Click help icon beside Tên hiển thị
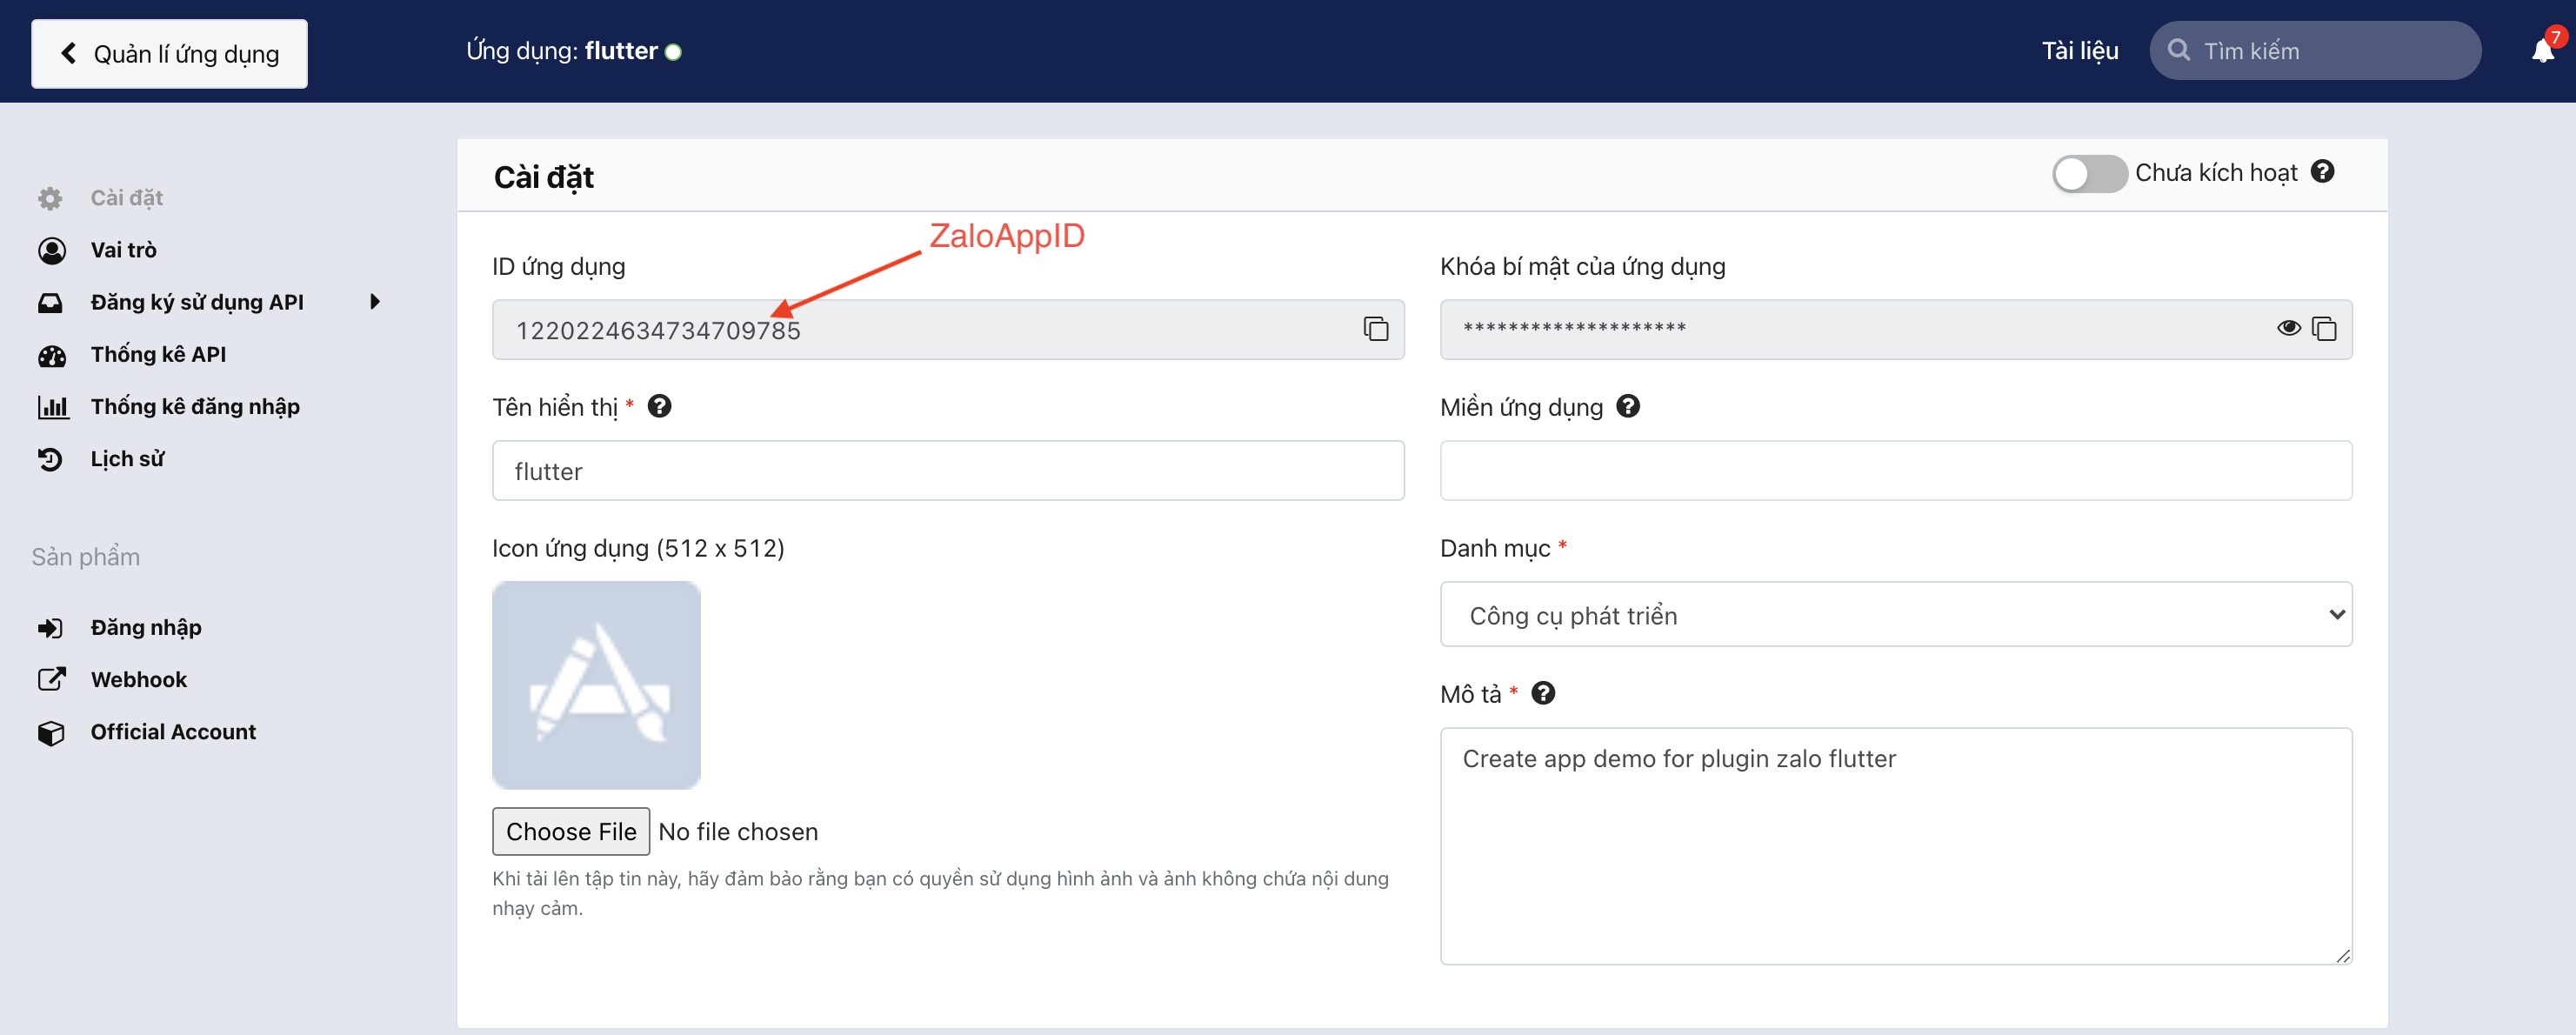Screen dimensions: 2576x1035 (x=659, y=406)
